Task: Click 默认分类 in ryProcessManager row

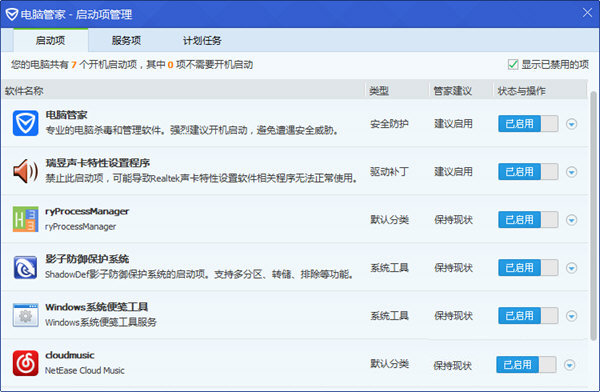Action: click(389, 220)
